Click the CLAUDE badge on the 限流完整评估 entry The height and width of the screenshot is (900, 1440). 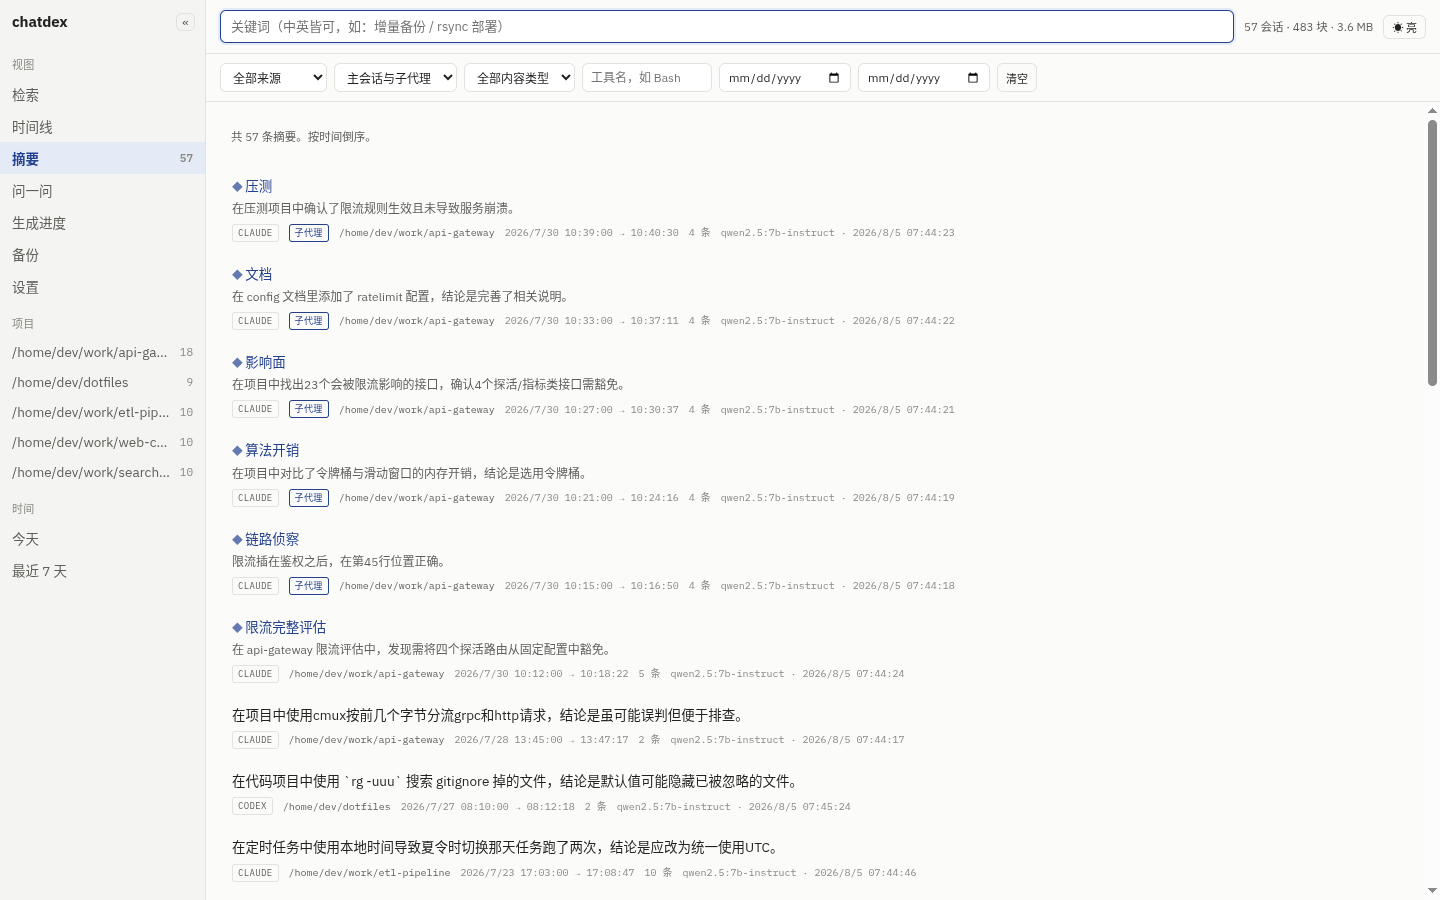pyautogui.click(x=256, y=674)
